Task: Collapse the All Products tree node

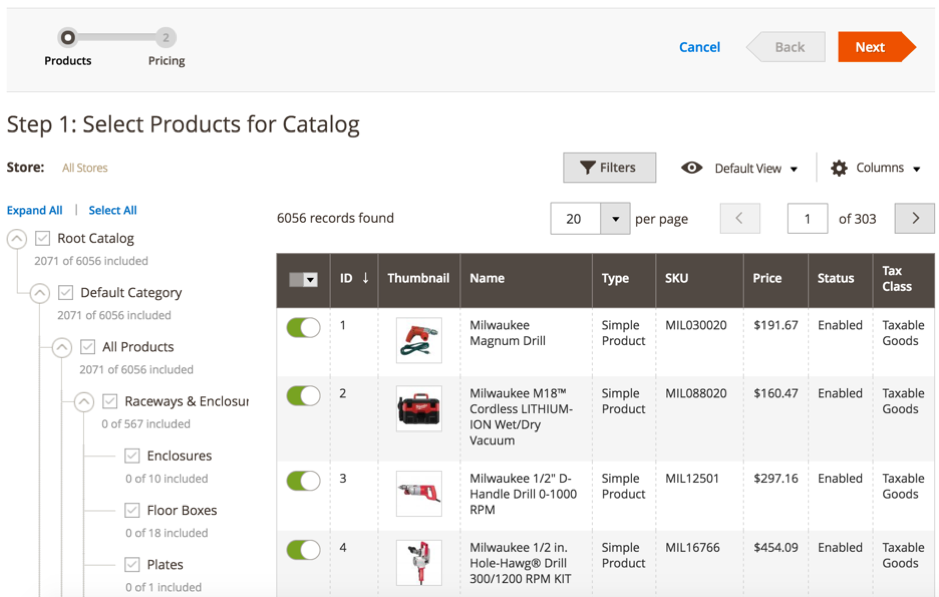Action: (x=62, y=347)
